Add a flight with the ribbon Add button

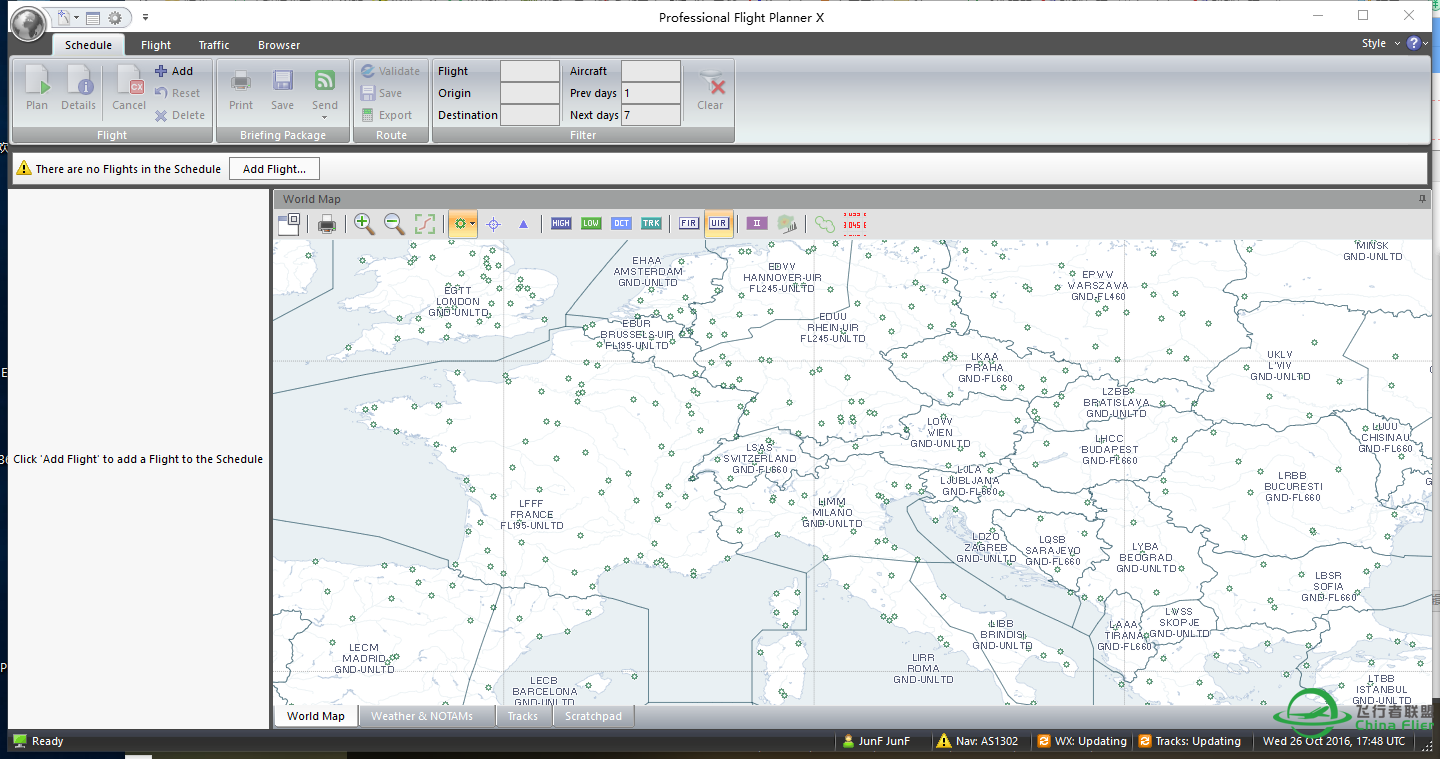tap(174, 71)
